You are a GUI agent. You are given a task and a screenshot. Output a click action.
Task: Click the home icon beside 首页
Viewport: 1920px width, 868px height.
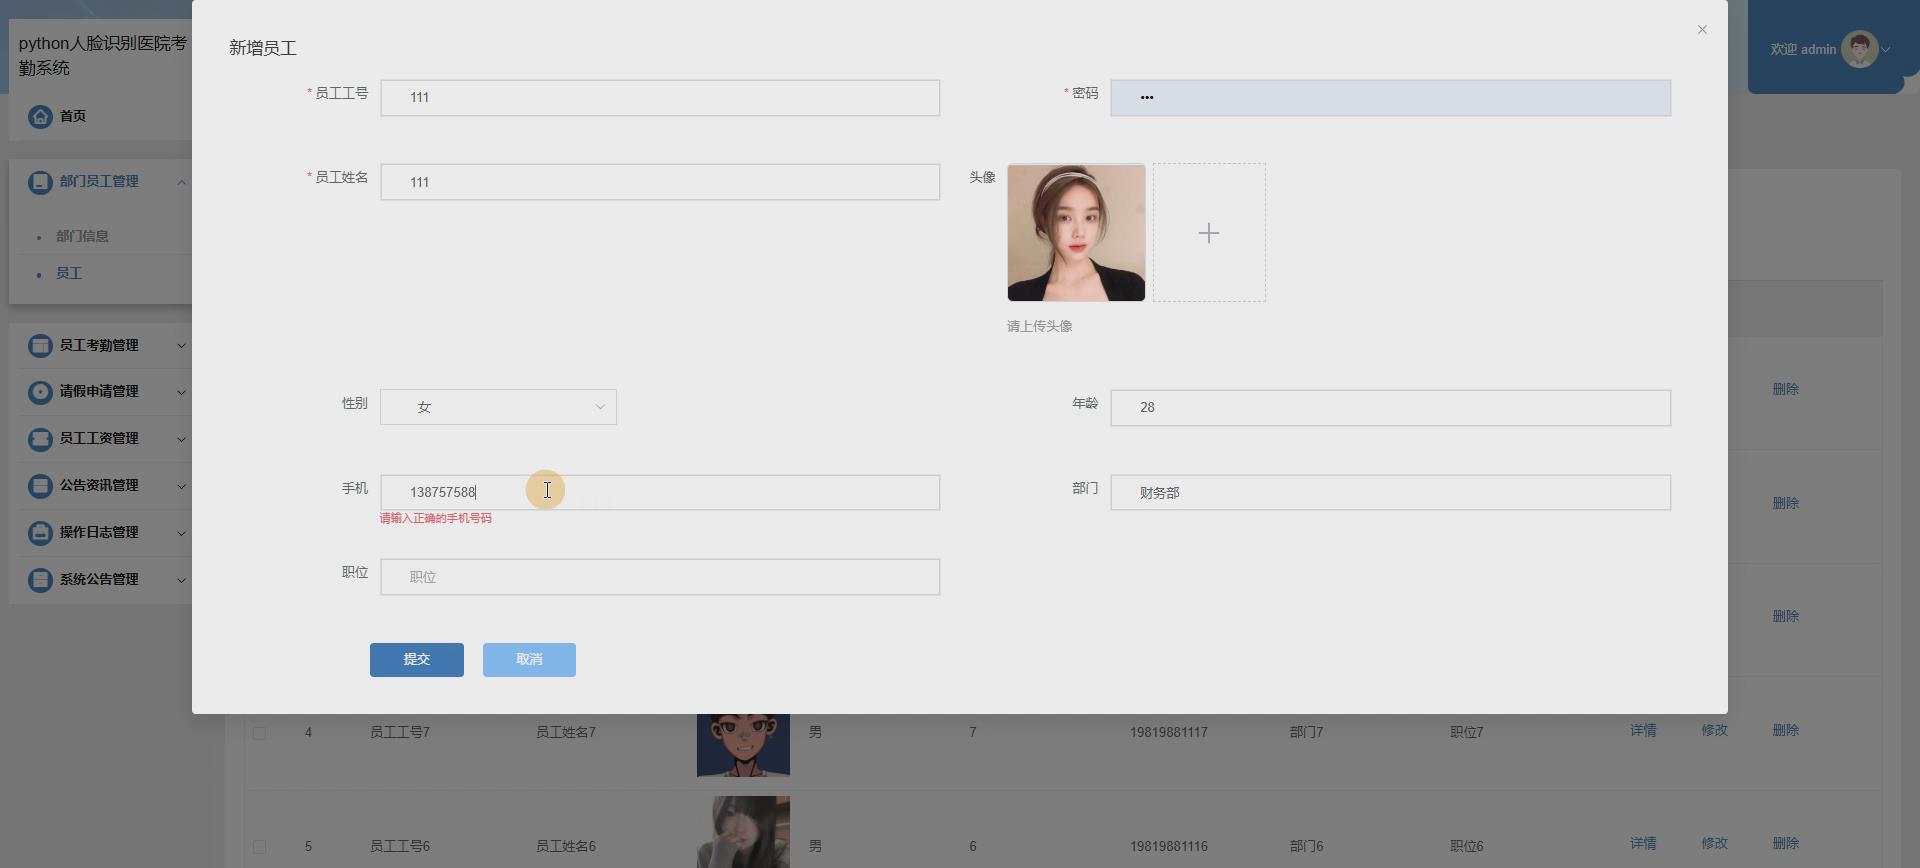point(40,117)
